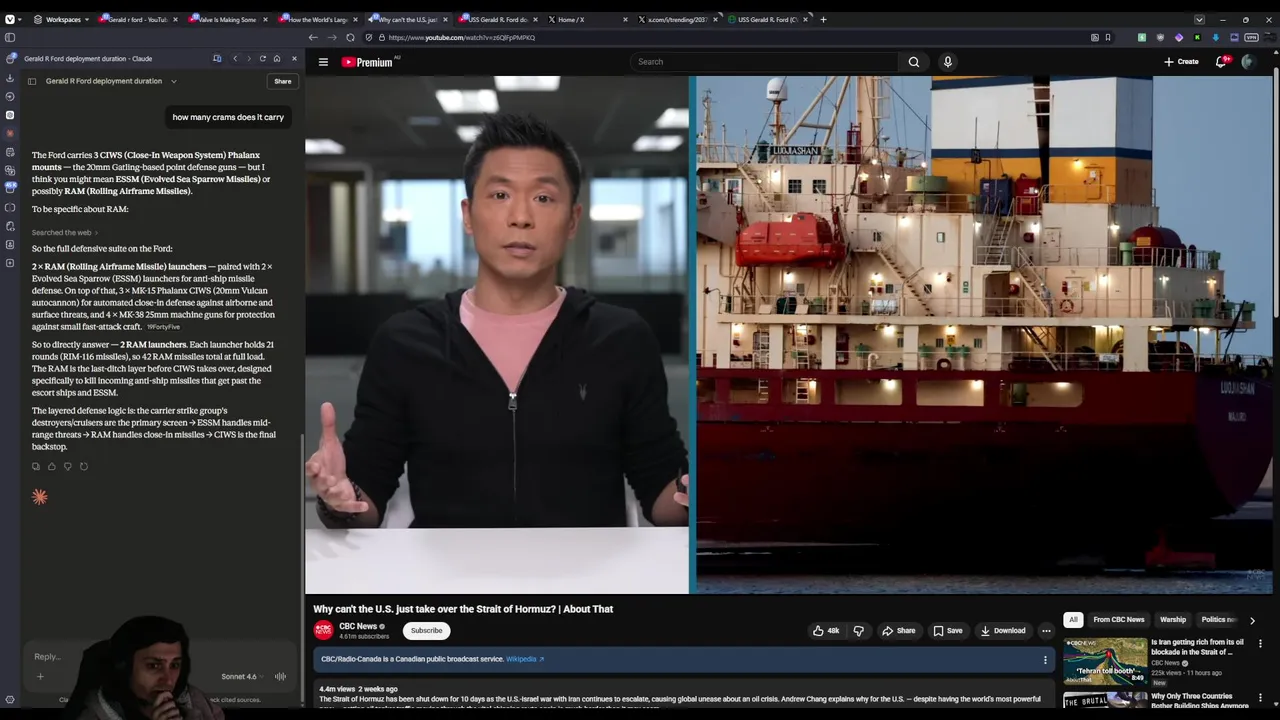The height and width of the screenshot is (720, 1280).
Task: Click the YouTube URL address field
Action: [x=735, y=37]
